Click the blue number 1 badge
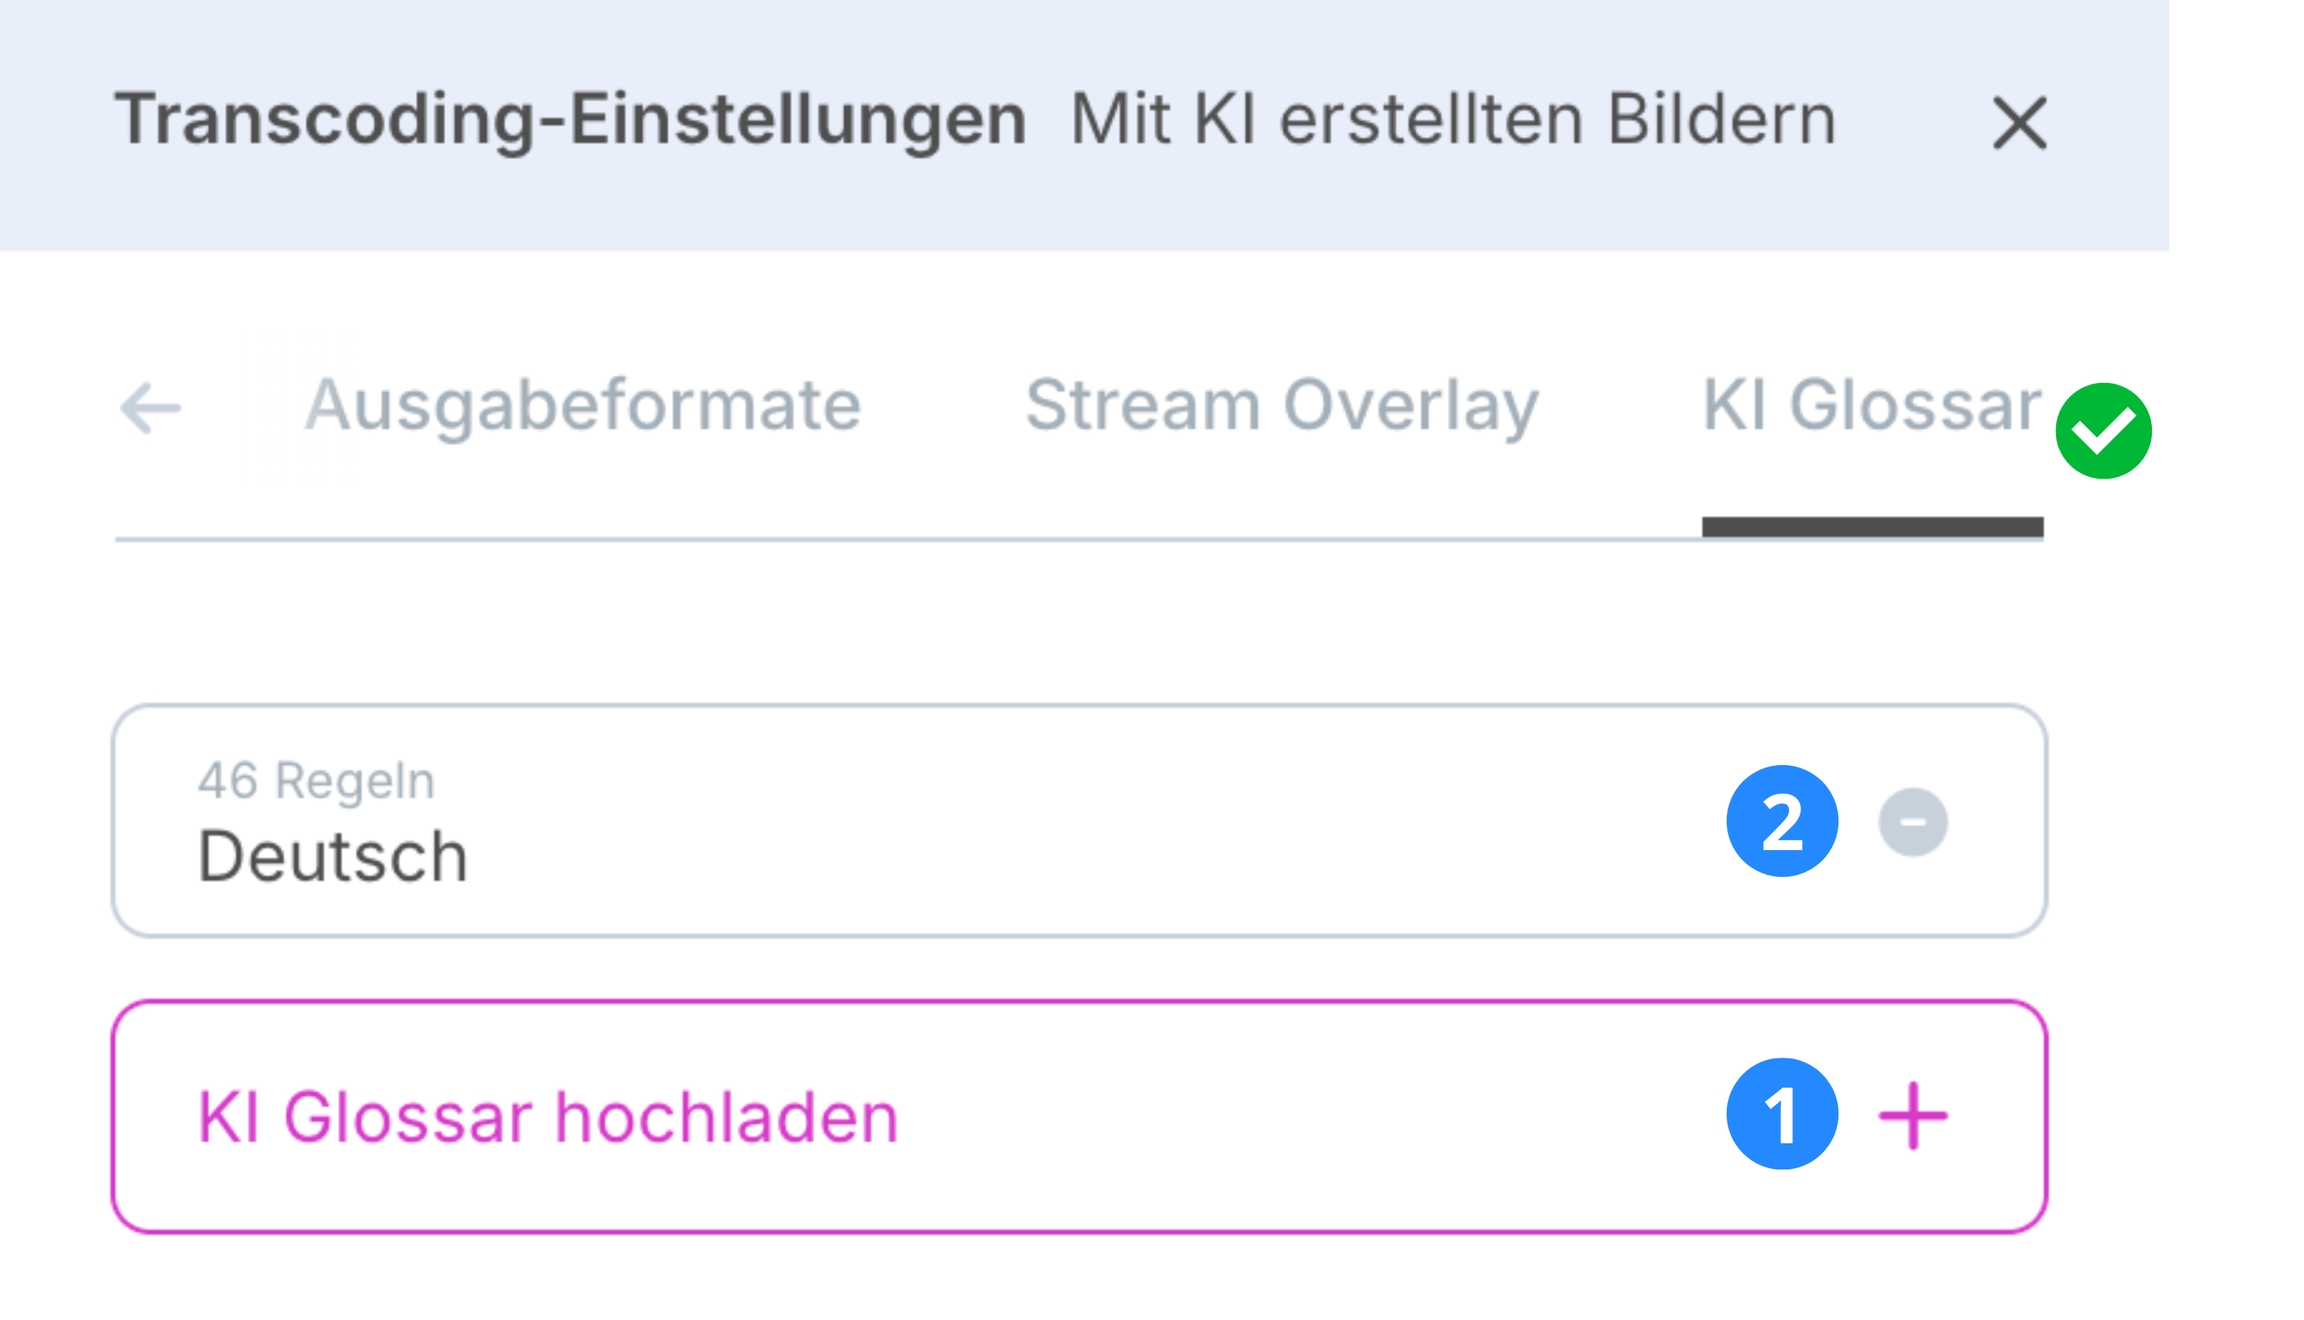This screenshot has width=2304, height=1320. coord(1782,1114)
